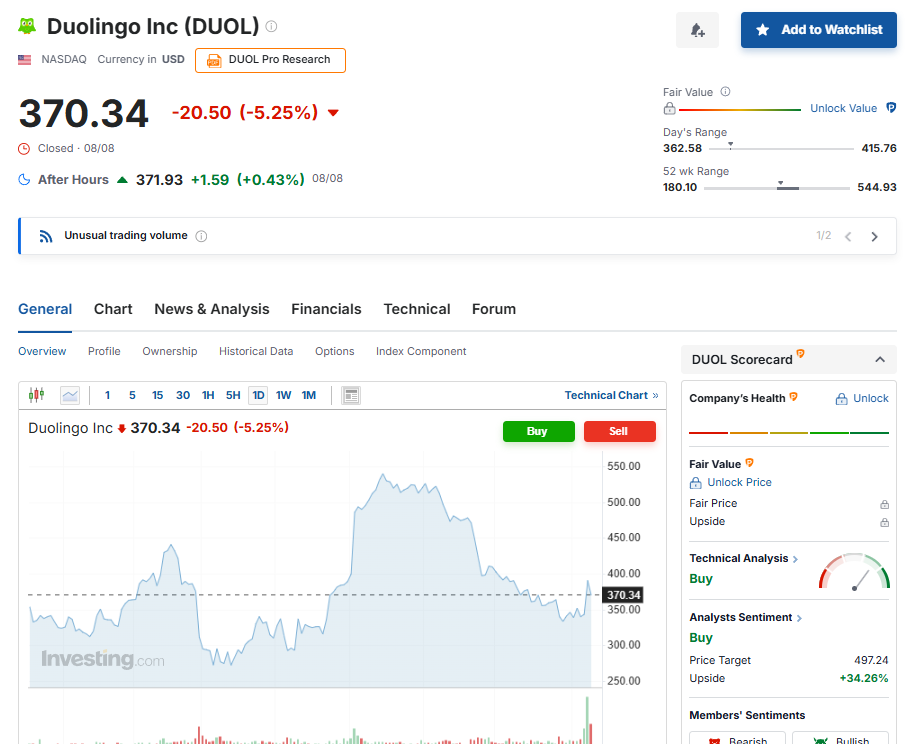This screenshot has height=744, width=913.
Task: Open the Index Component subtab
Action: [421, 351]
